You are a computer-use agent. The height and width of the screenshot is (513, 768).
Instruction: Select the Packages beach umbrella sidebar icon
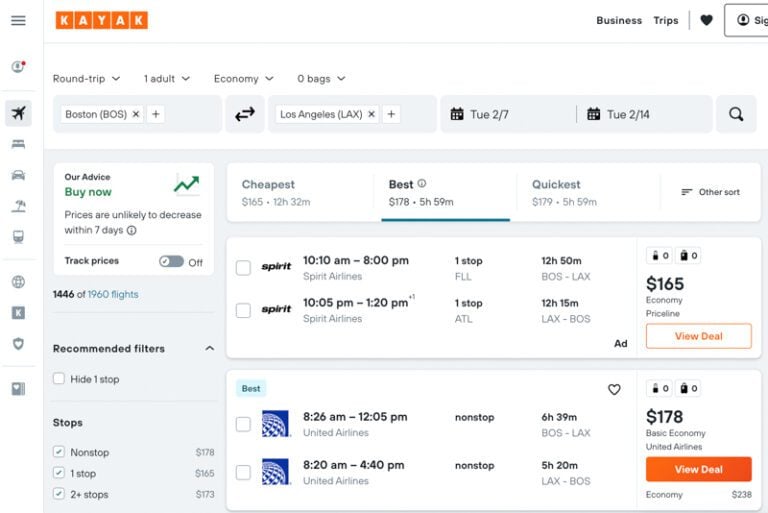(x=19, y=206)
